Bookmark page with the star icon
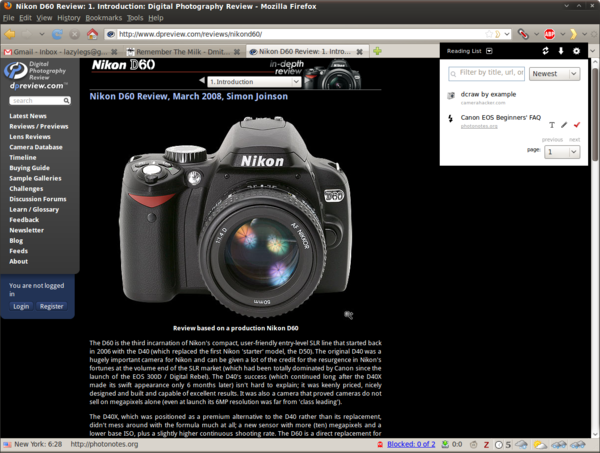600x453 pixels. tap(489, 34)
